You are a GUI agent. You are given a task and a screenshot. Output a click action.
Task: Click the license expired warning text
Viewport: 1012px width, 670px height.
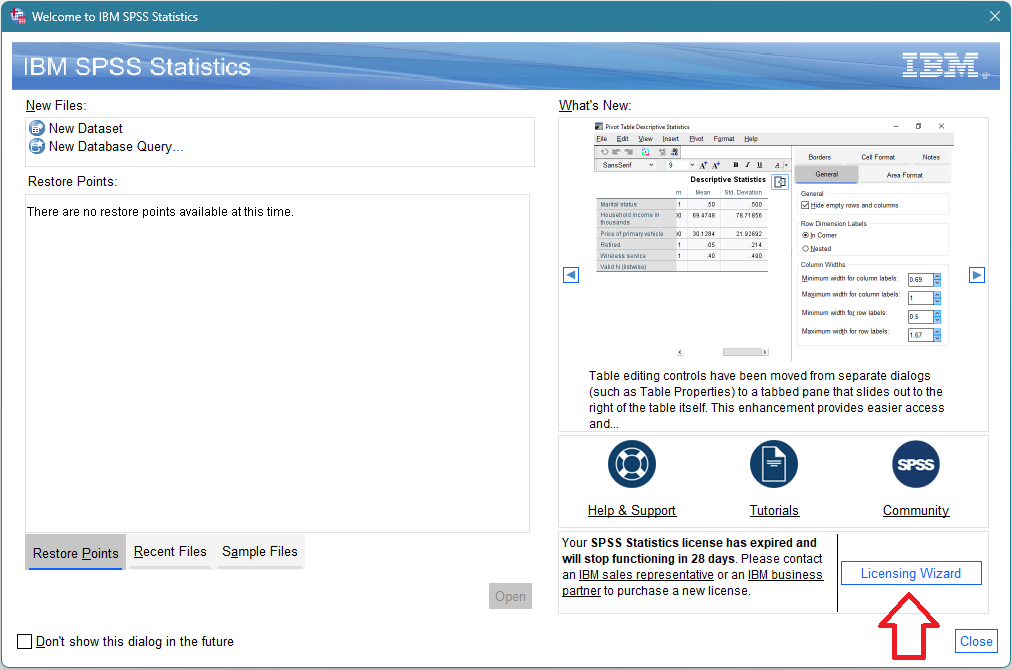(x=693, y=567)
